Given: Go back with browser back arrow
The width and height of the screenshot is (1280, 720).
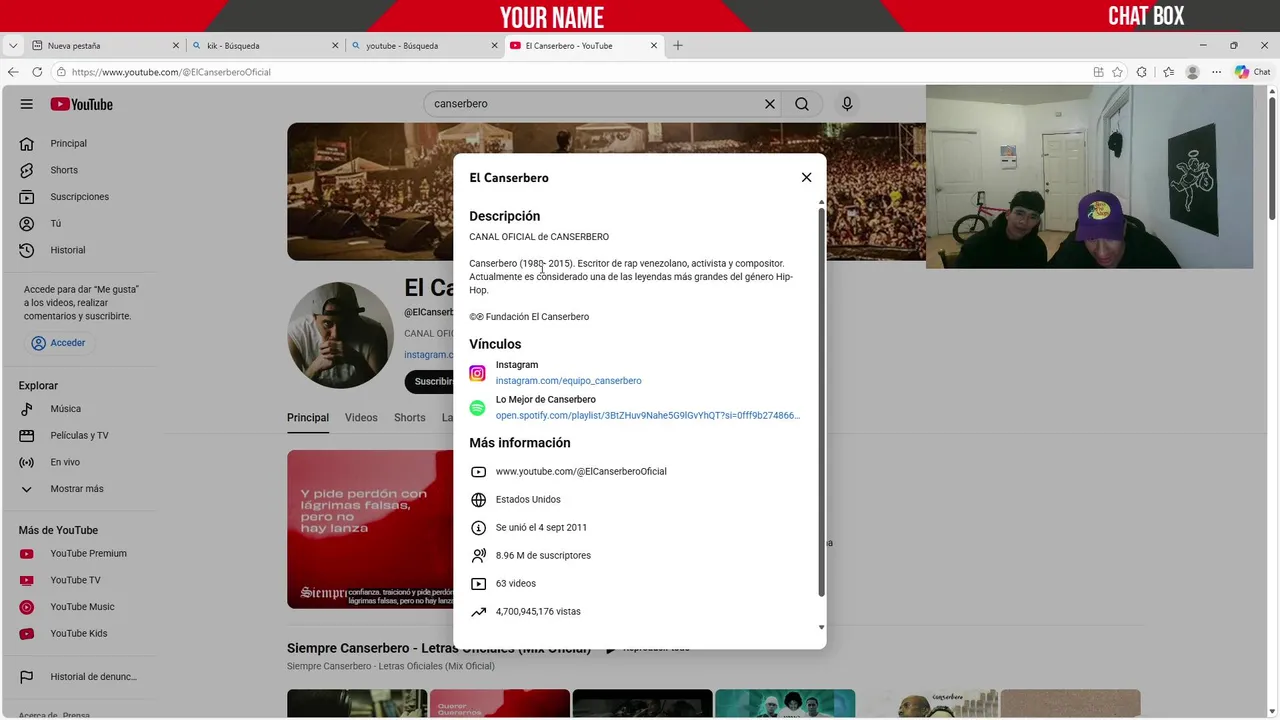Looking at the screenshot, I should coord(13,72).
